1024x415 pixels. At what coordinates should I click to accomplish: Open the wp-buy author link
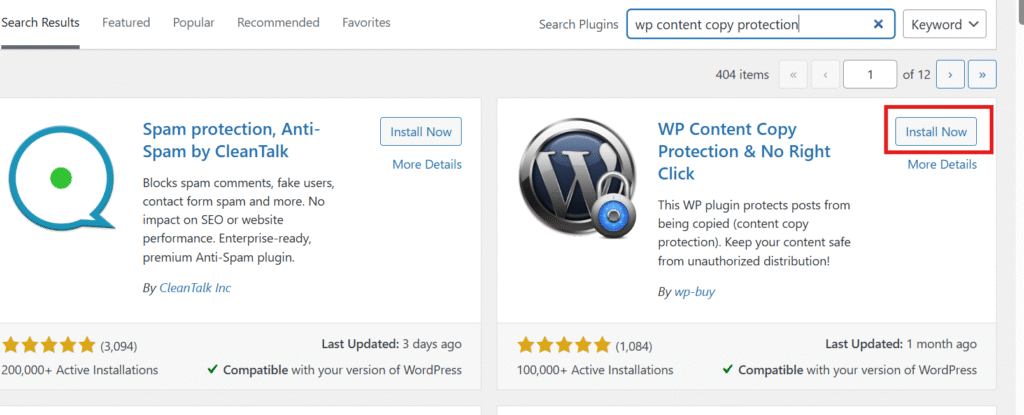click(695, 291)
